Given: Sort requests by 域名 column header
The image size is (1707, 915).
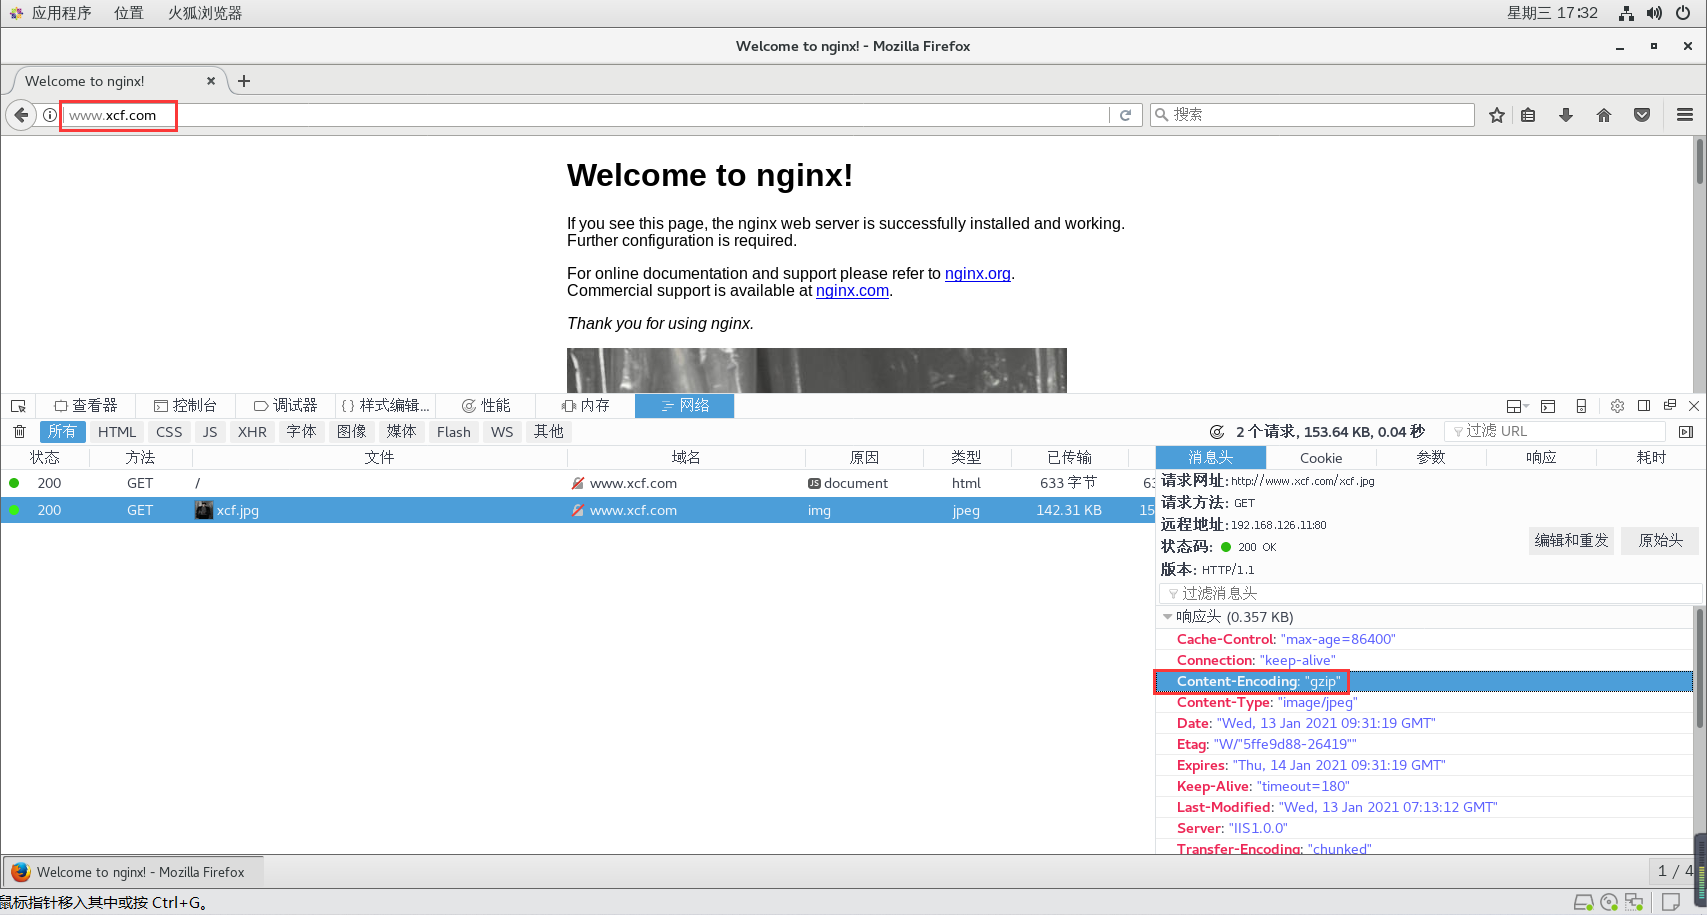Looking at the screenshot, I should (x=686, y=458).
